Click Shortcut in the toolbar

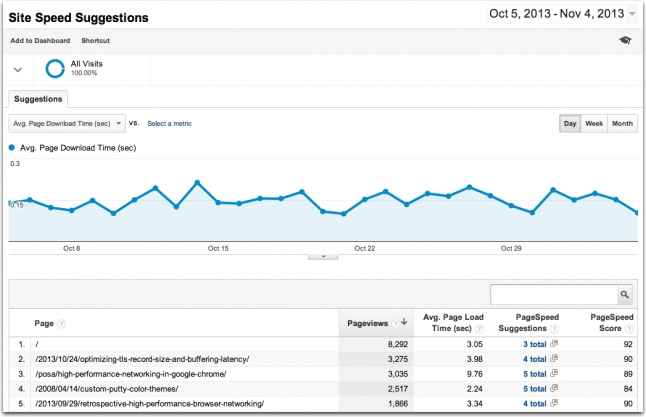(x=96, y=41)
